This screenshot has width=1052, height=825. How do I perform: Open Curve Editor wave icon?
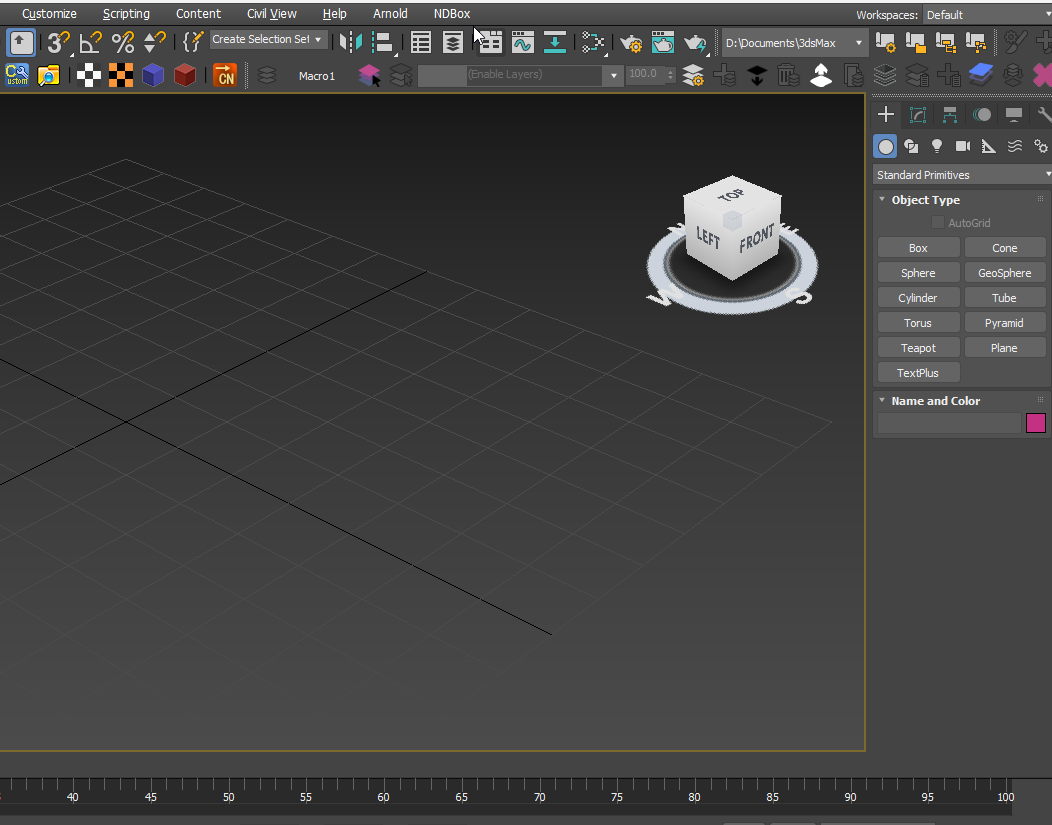coord(522,43)
